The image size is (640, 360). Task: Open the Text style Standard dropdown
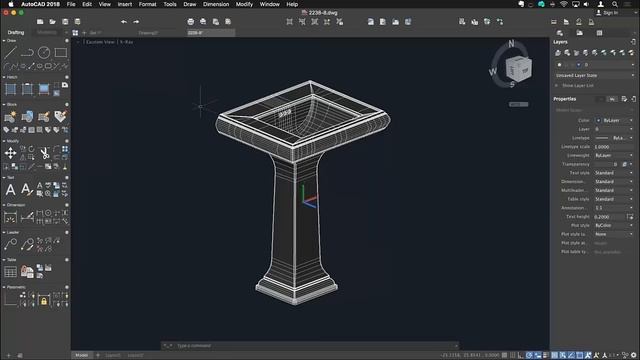pos(614,173)
